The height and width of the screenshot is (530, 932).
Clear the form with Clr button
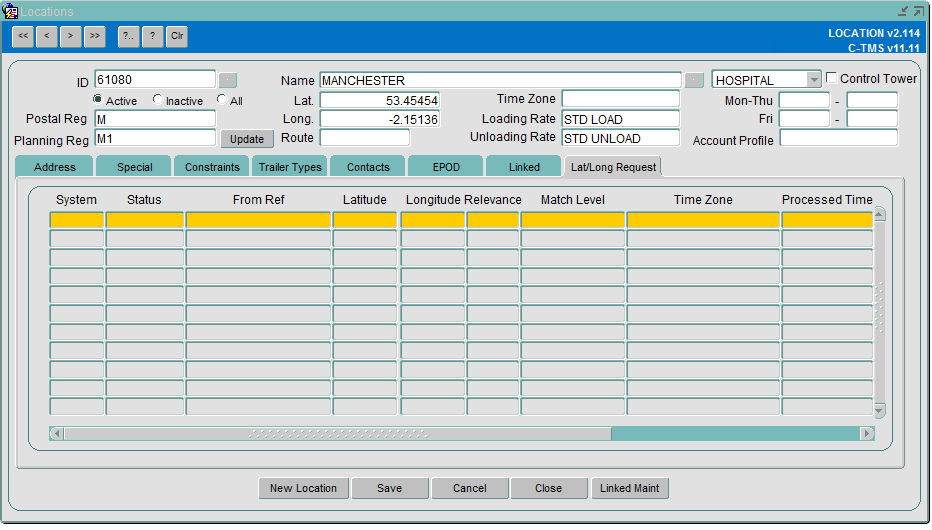tap(177, 36)
